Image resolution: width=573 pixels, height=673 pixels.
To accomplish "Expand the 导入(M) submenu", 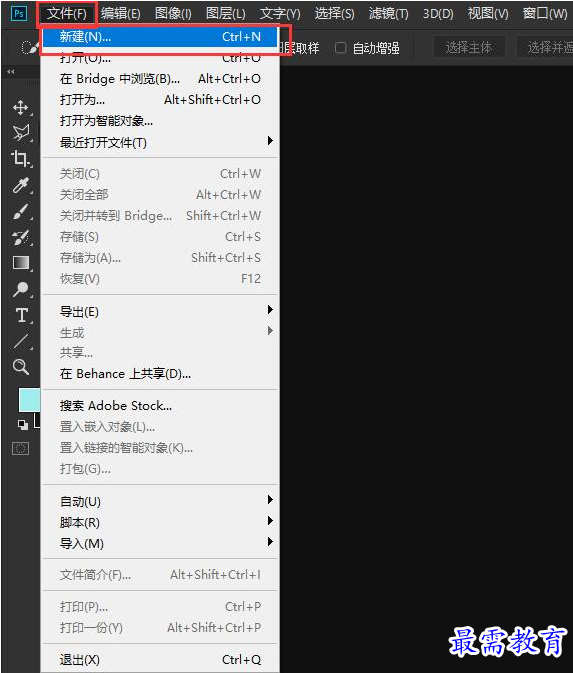I will coord(160,543).
